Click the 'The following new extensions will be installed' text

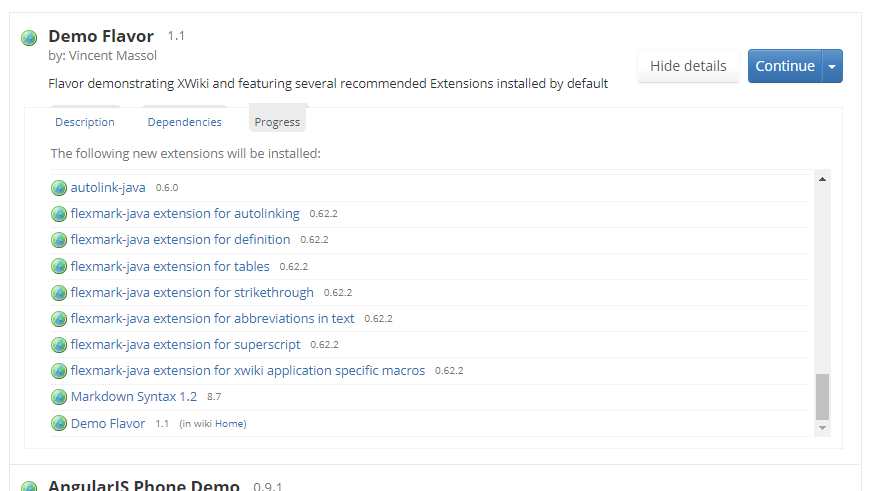(186, 153)
